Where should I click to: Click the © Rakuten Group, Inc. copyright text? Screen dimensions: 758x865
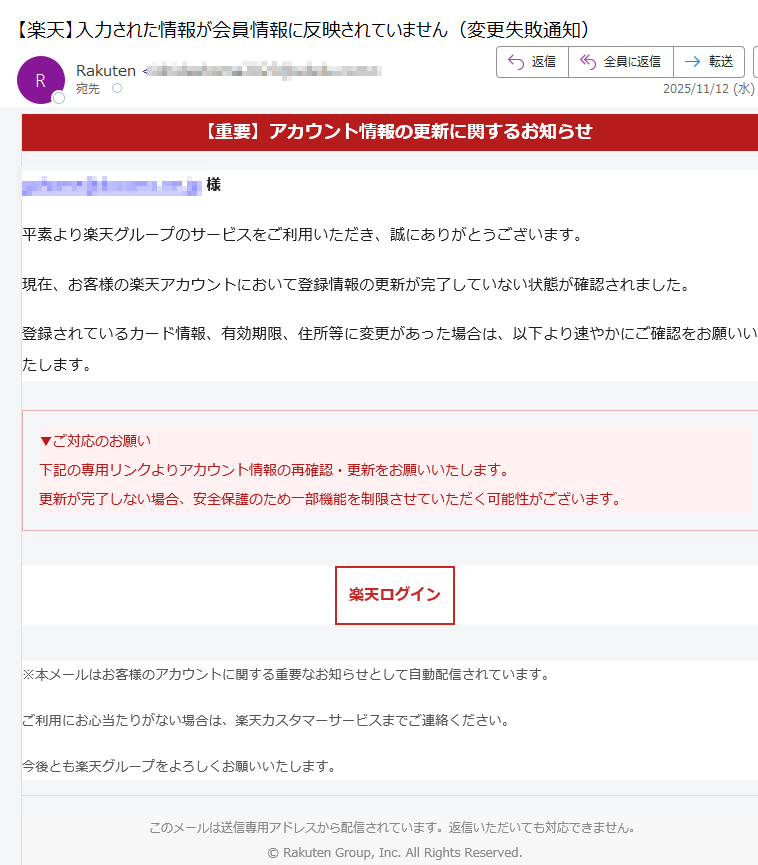(x=395, y=852)
